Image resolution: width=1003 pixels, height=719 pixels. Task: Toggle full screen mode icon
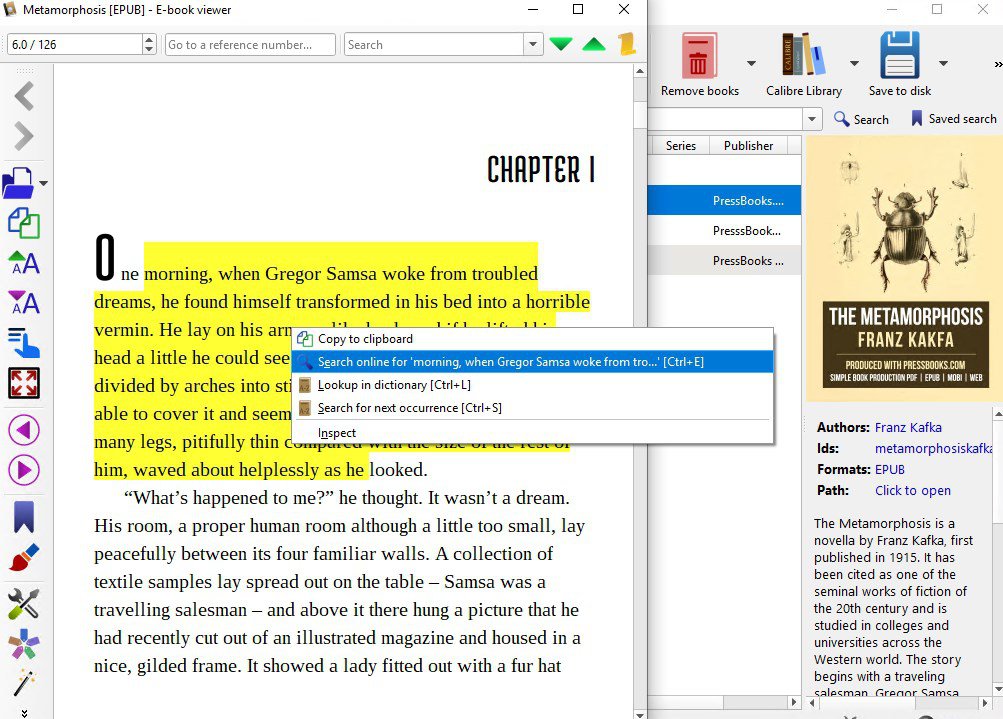(24, 383)
